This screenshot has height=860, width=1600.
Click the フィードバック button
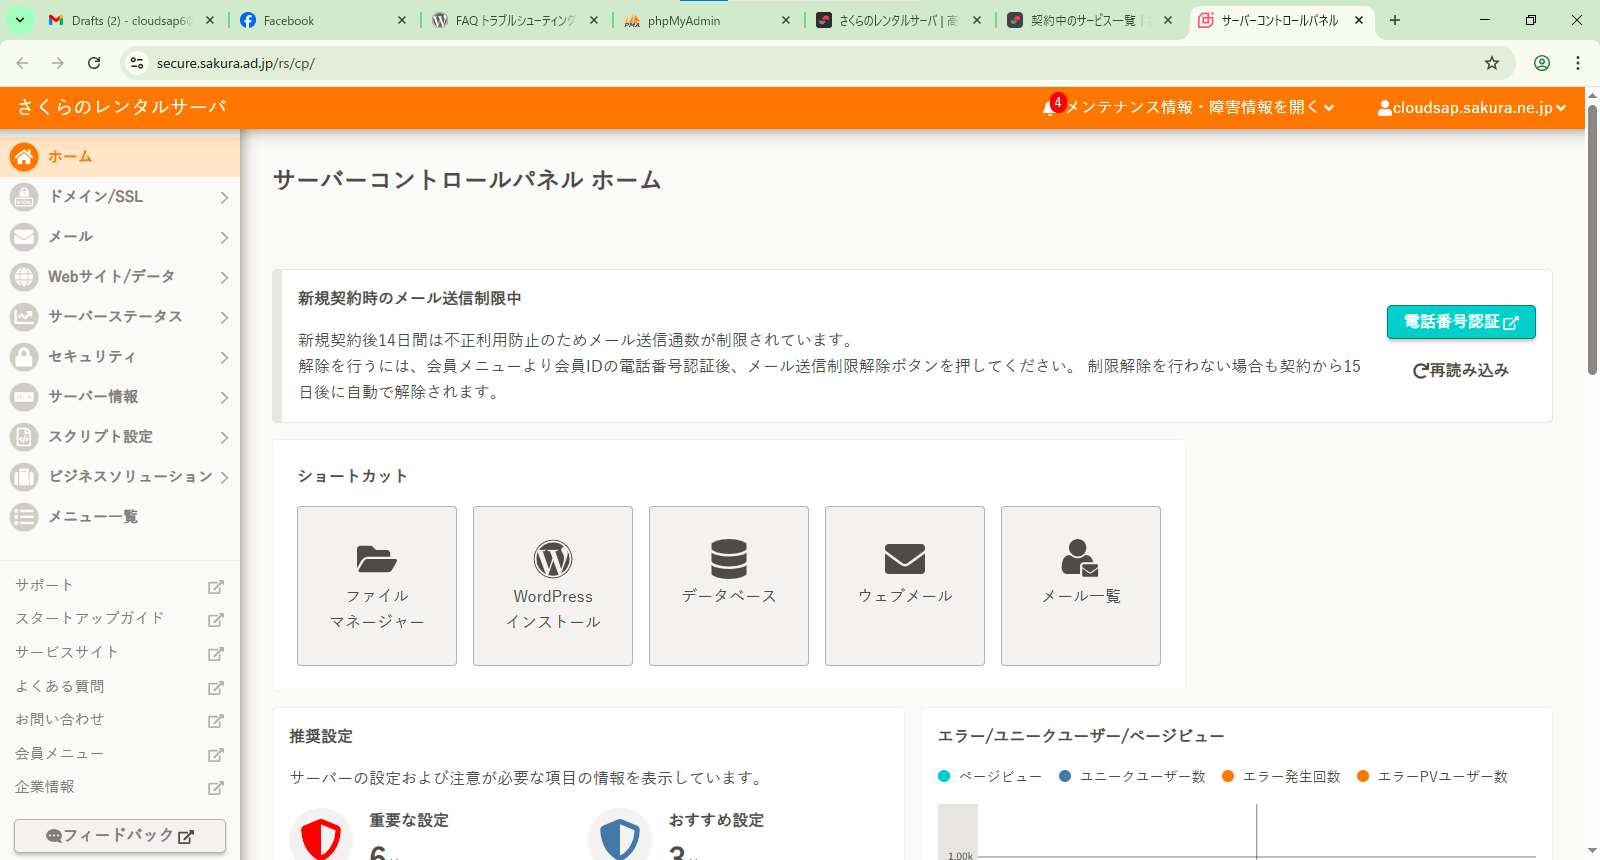click(120, 836)
